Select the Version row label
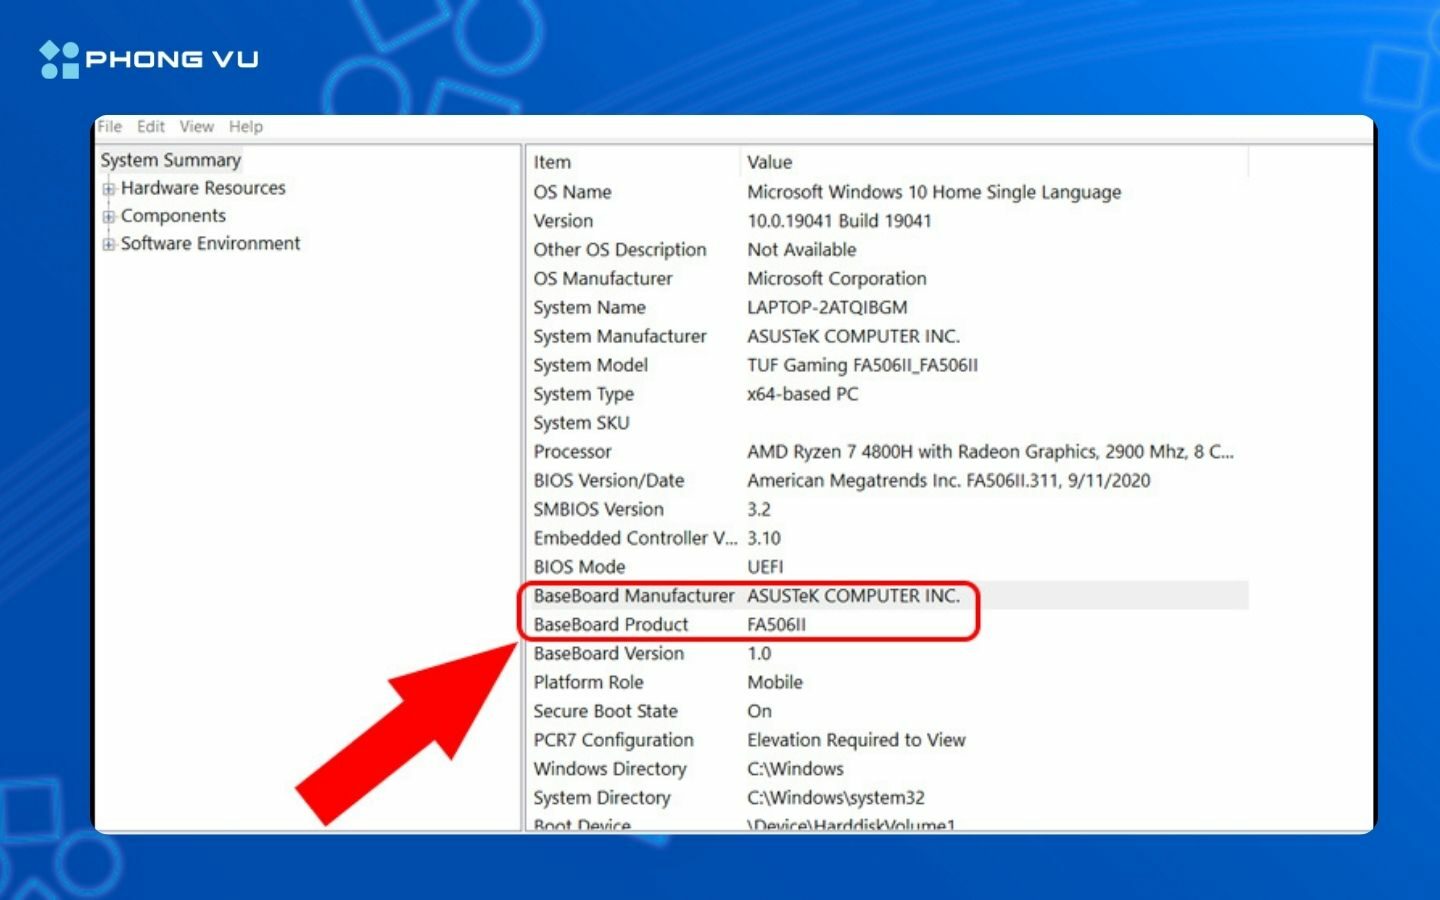Viewport: 1440px width, 900px height. pyautogui.click(x=563, y=221)
